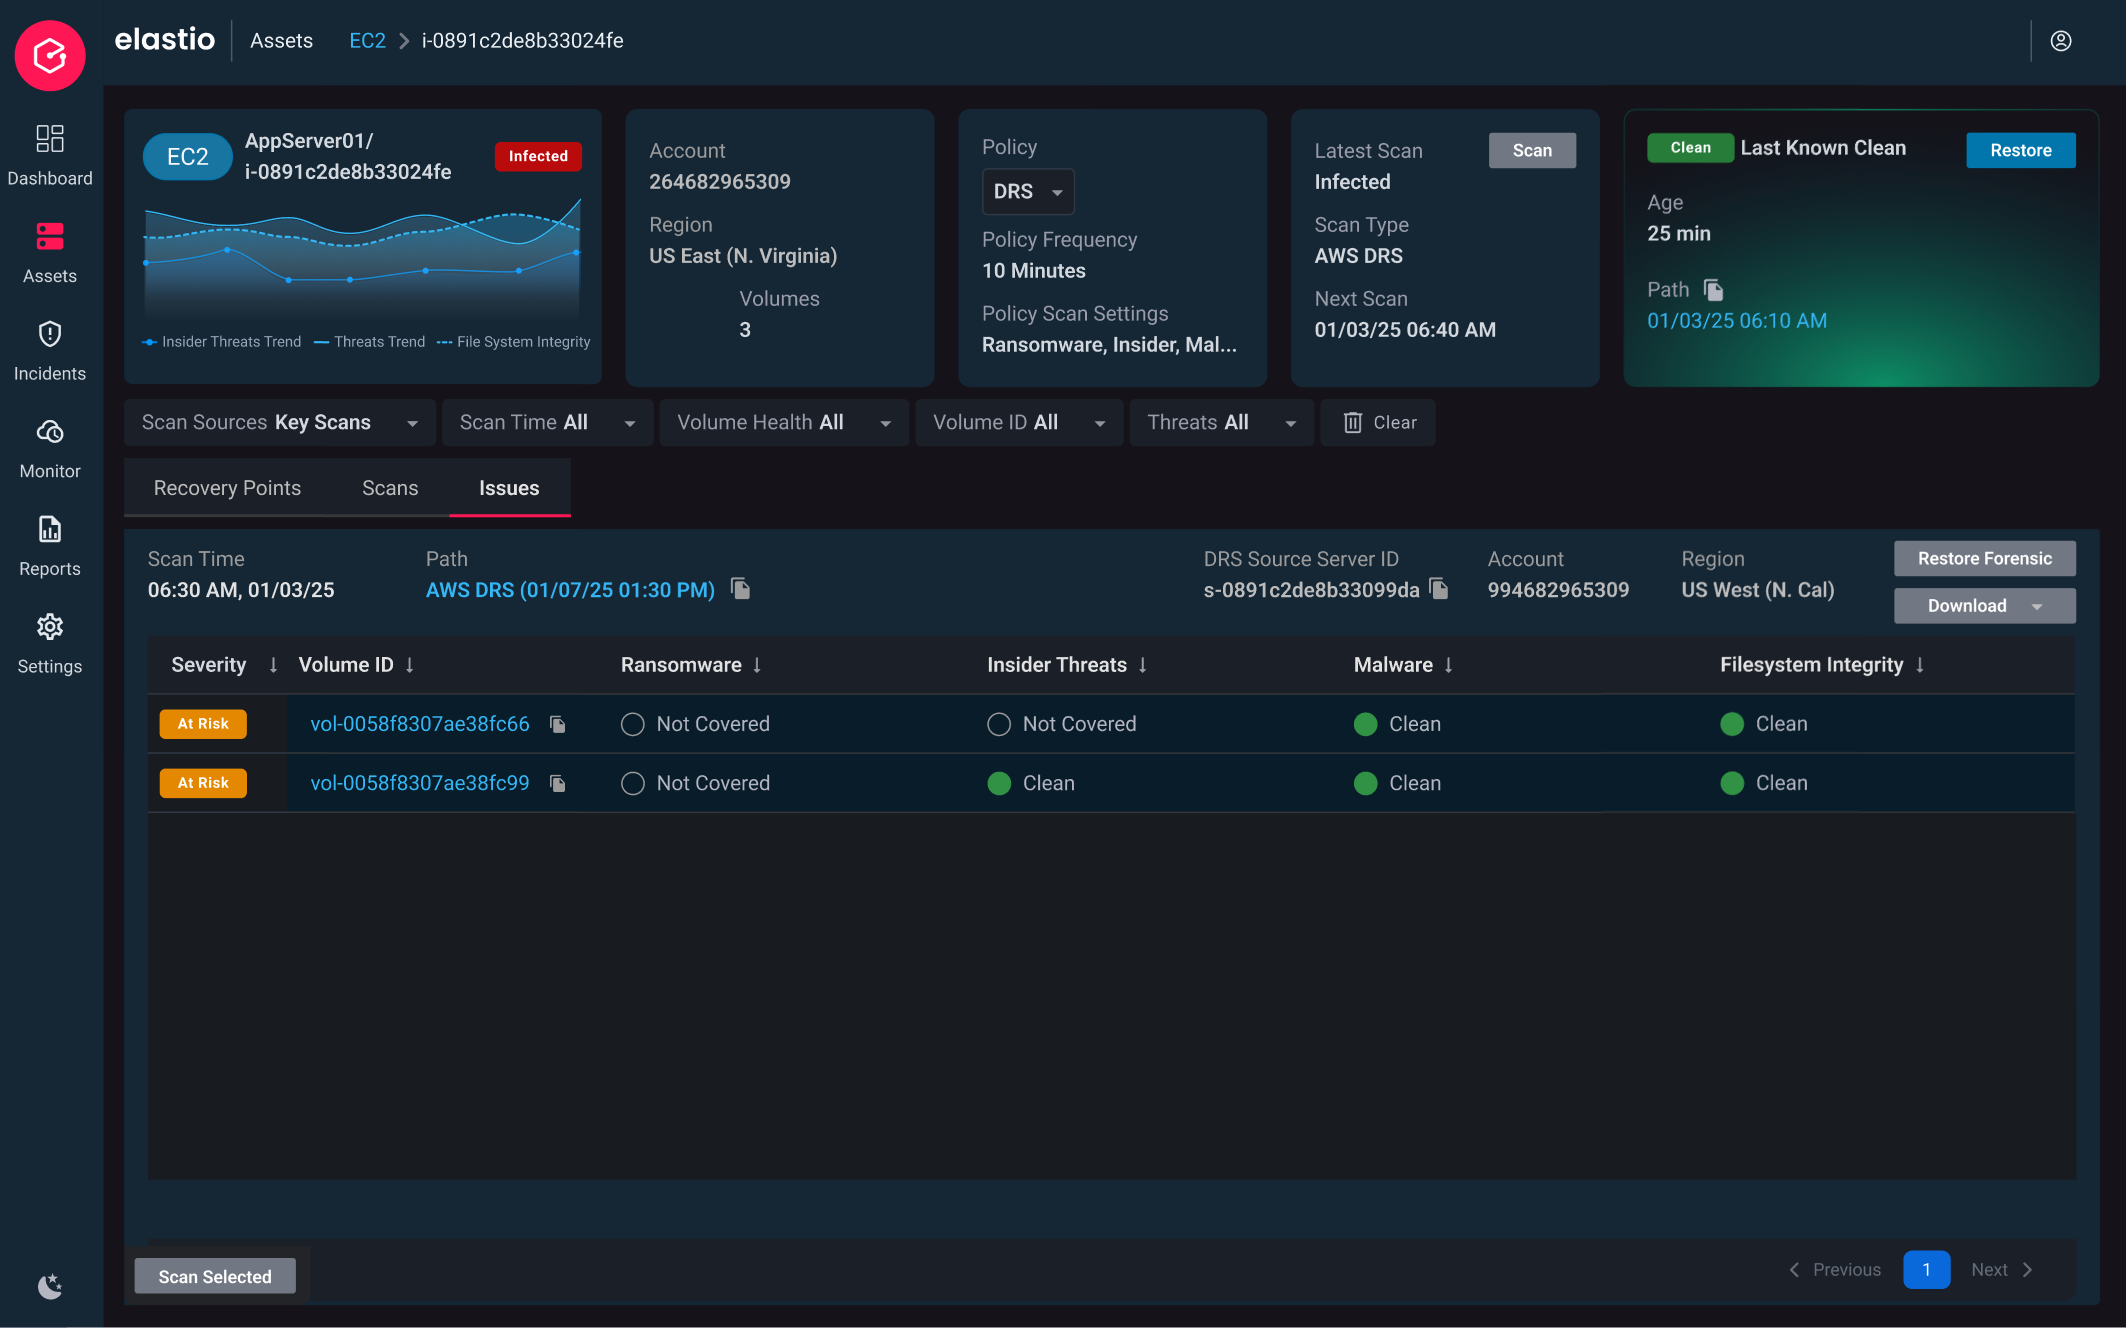The height and width of the screenshot is (1328, 2126).
Task: Open the Incidents shield icon
Action: 50,334
